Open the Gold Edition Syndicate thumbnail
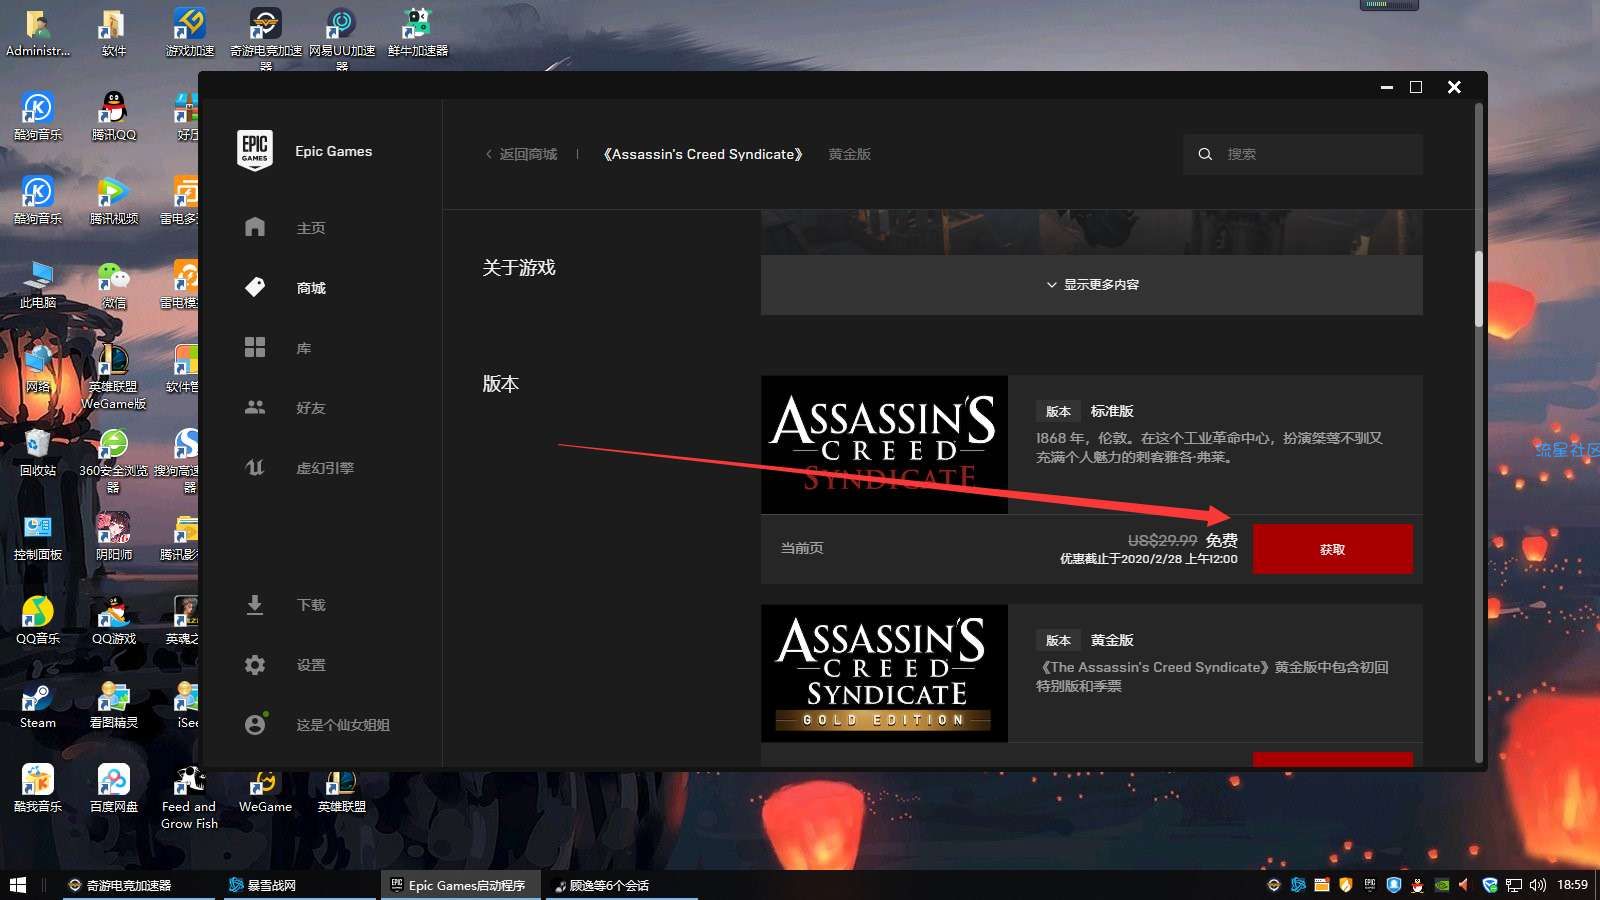1600x900 pixels. point(884,673)
